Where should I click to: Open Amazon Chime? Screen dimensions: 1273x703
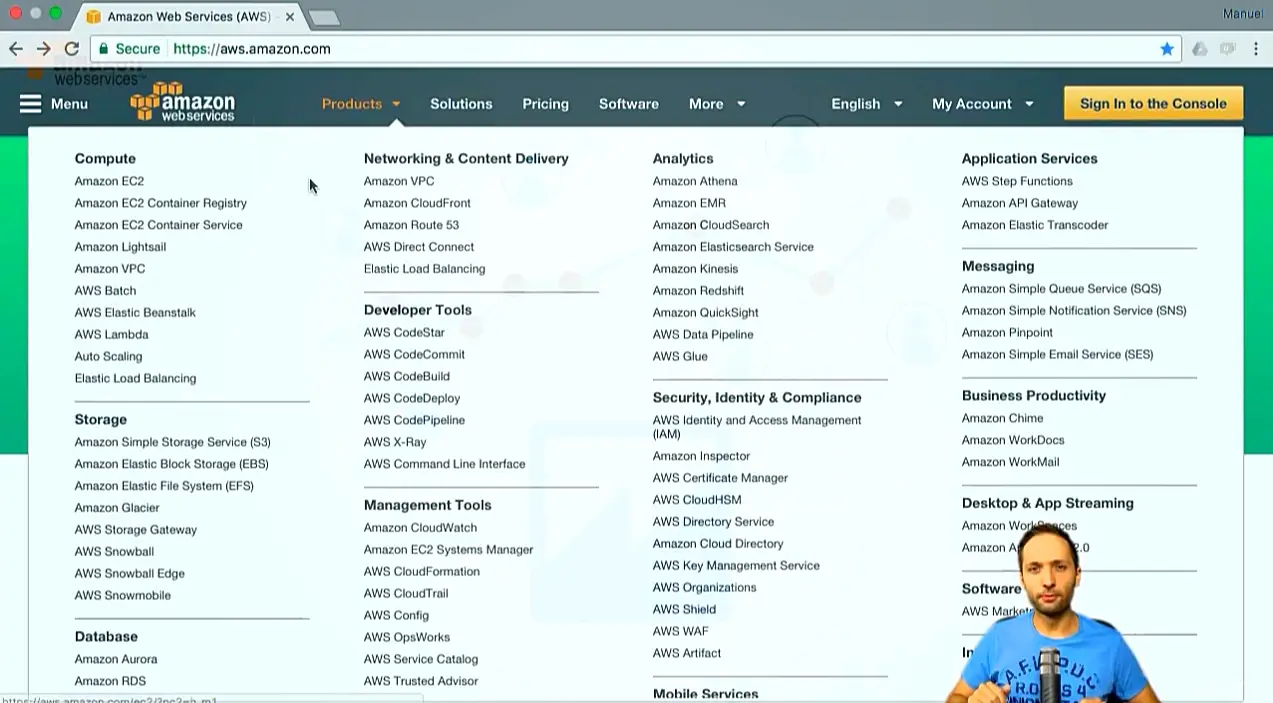1002,419
